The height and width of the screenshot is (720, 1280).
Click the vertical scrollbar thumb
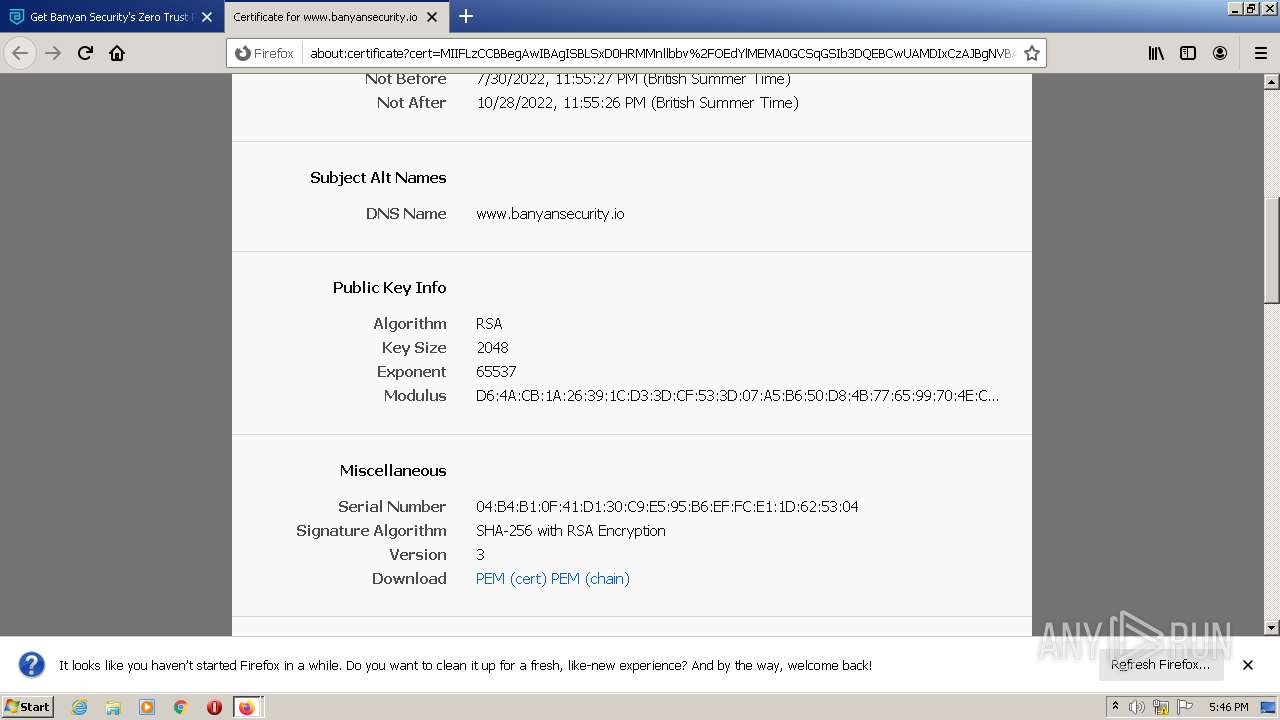(x=1272, y=250)
